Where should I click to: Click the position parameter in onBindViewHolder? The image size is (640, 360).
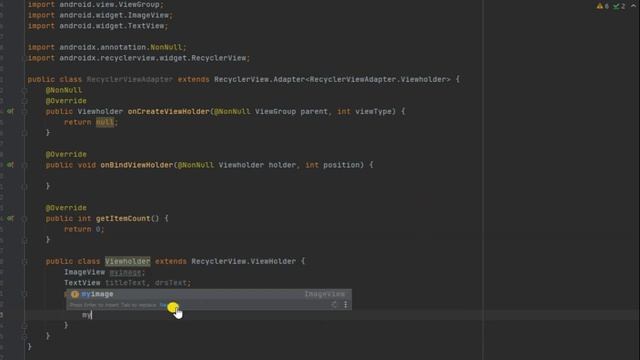point(341,165)
